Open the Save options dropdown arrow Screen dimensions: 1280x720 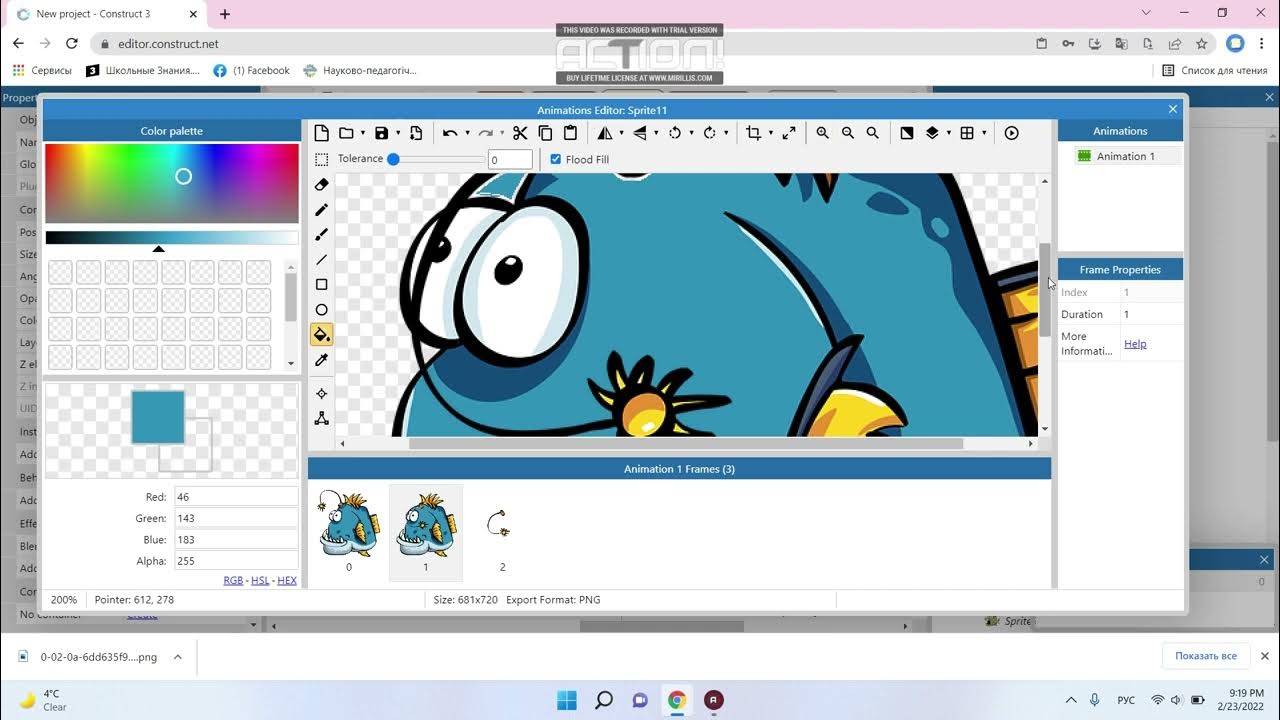coord(398,133)
